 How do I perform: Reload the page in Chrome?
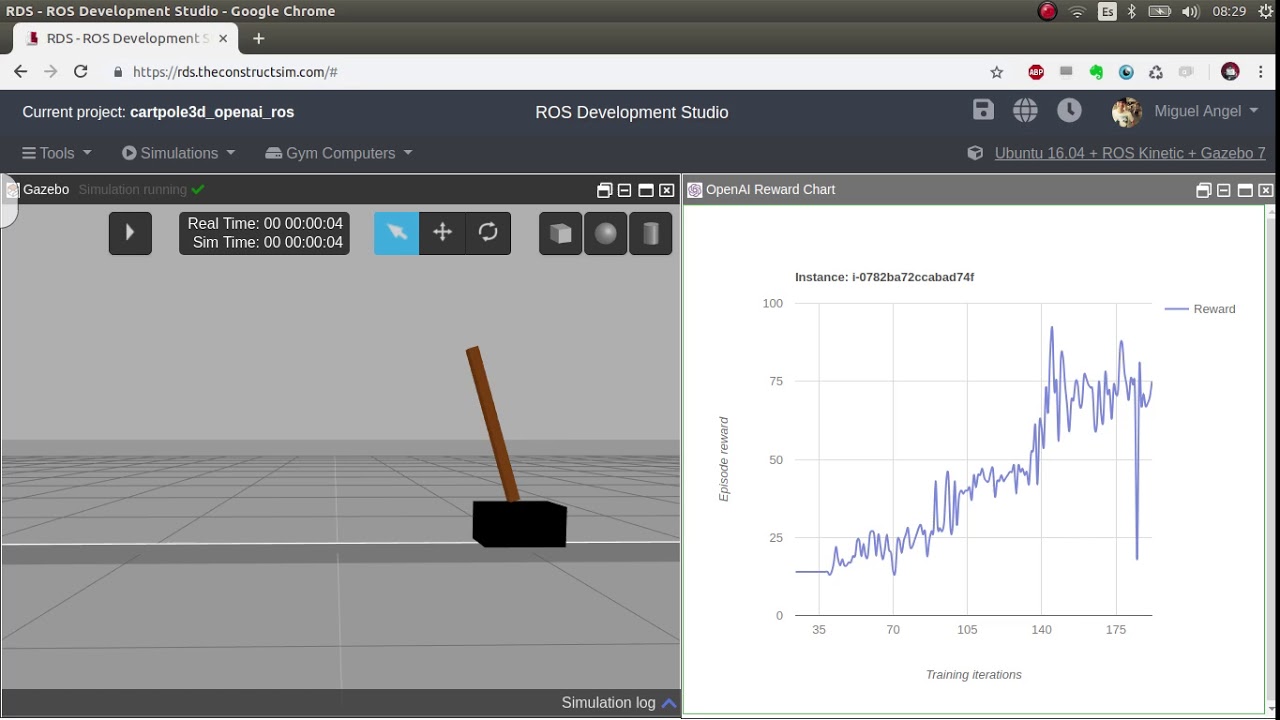point(81,72)
